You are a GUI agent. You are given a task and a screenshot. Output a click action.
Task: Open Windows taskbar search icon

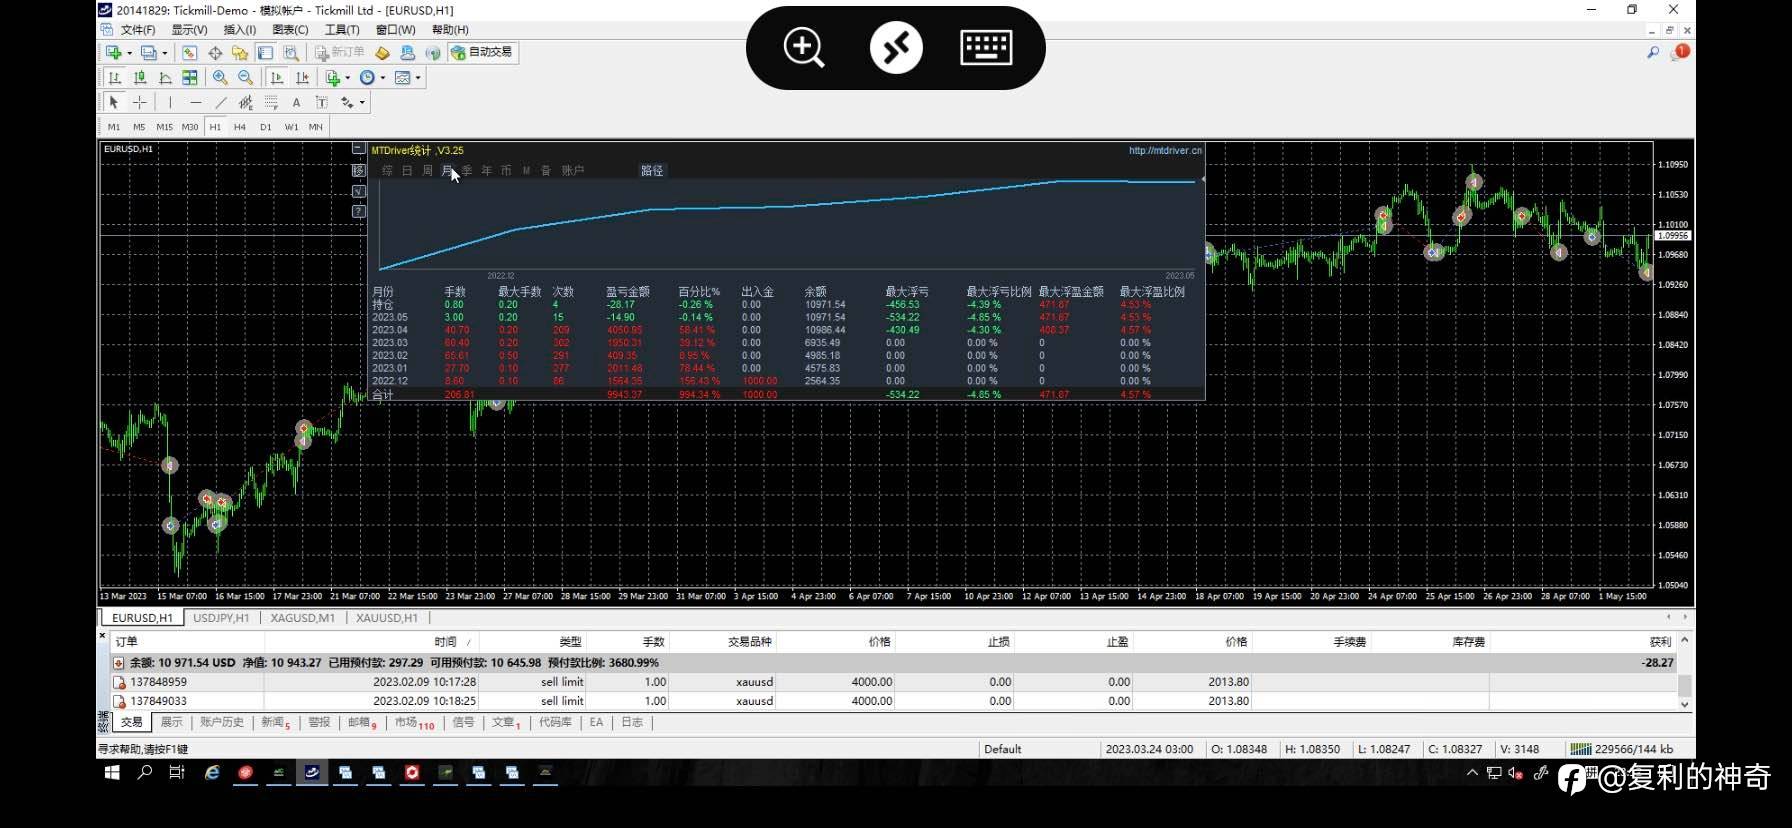pos(145,772)
